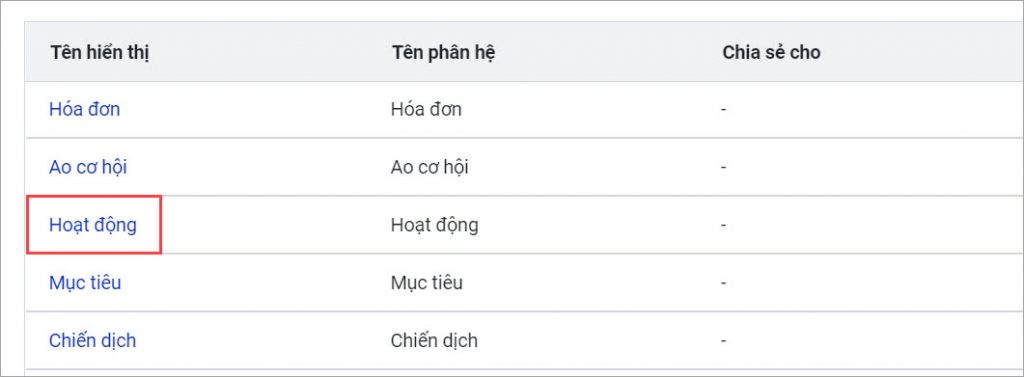The image size is (1024, 377).
Task: Click the Chia sẻ cho dash for Hoạt động
Action: click(x=724, y=225)
